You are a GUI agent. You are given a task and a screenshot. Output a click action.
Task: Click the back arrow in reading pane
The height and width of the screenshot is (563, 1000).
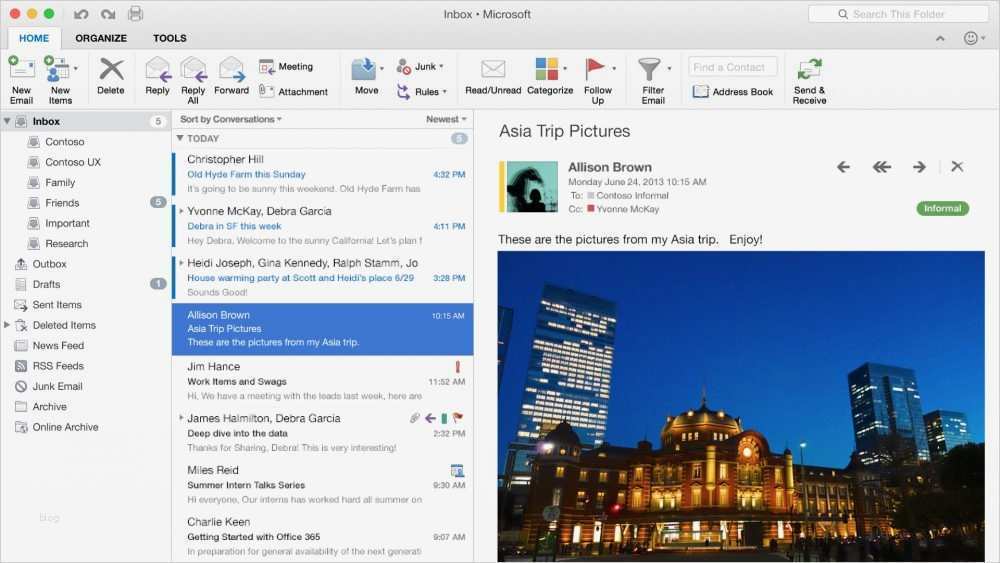point(843,167)
